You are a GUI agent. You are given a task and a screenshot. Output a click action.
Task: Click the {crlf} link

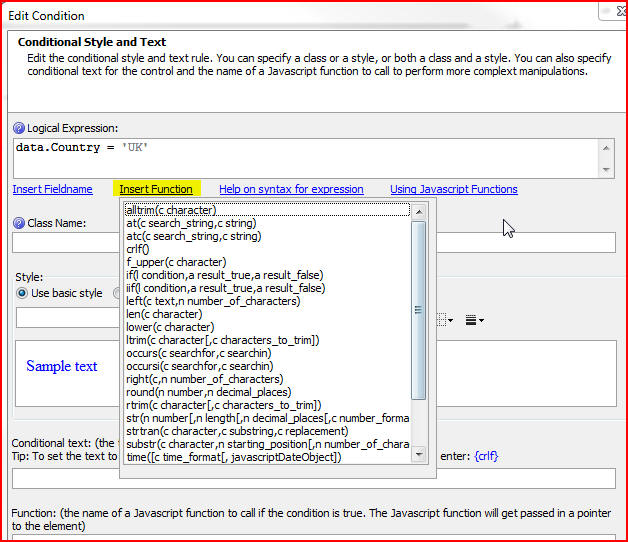point(486,456)
